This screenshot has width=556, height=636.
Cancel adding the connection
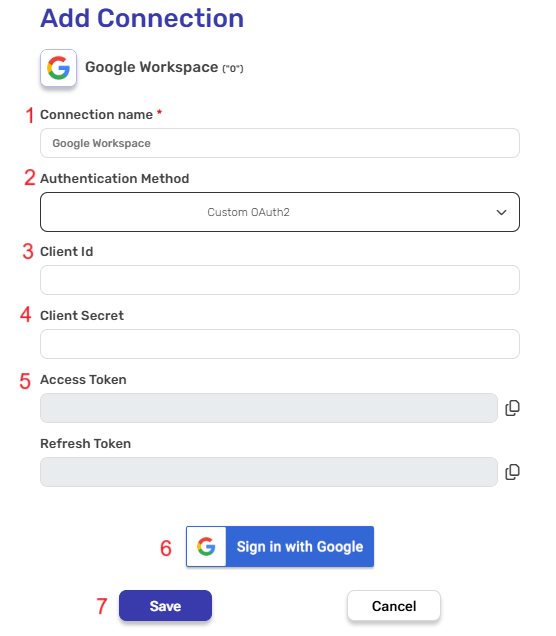tap(394, 606)
